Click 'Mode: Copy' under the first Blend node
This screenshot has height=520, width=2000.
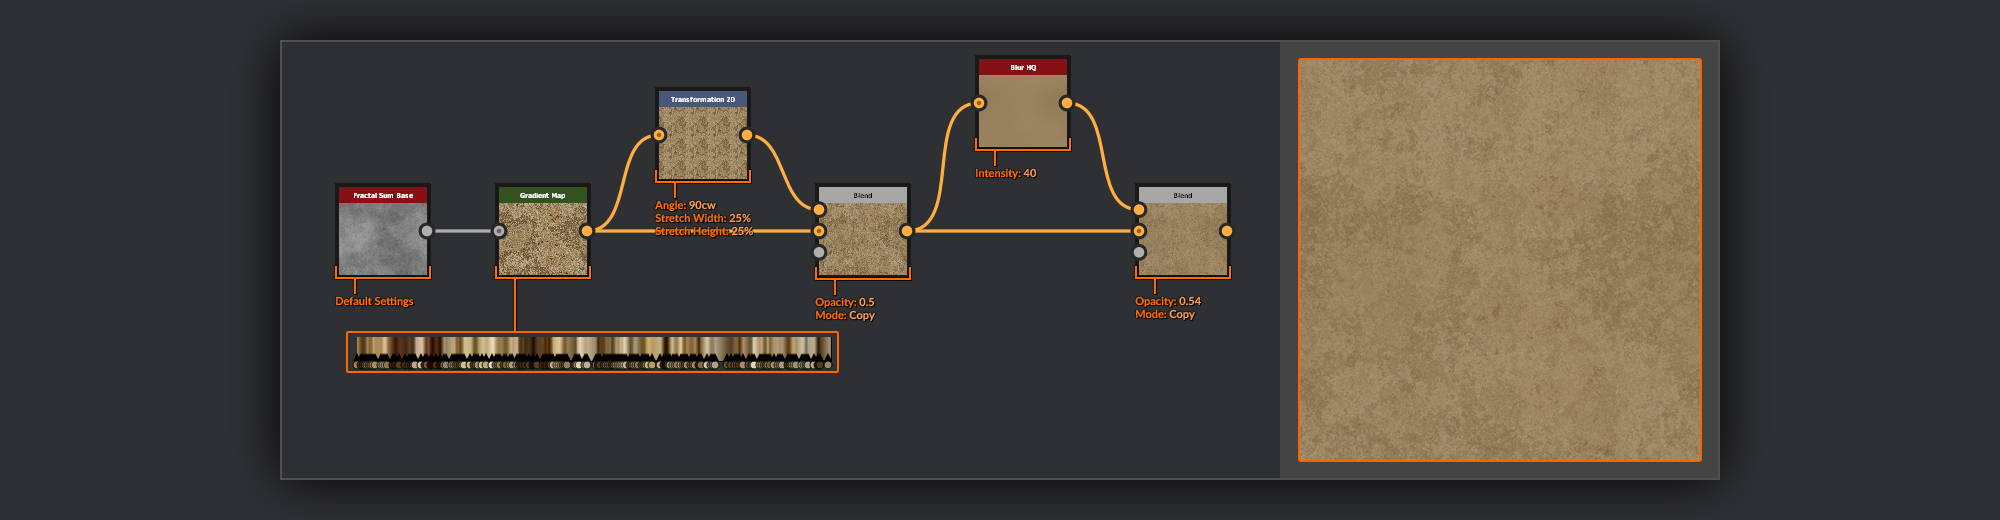[845, 315]
